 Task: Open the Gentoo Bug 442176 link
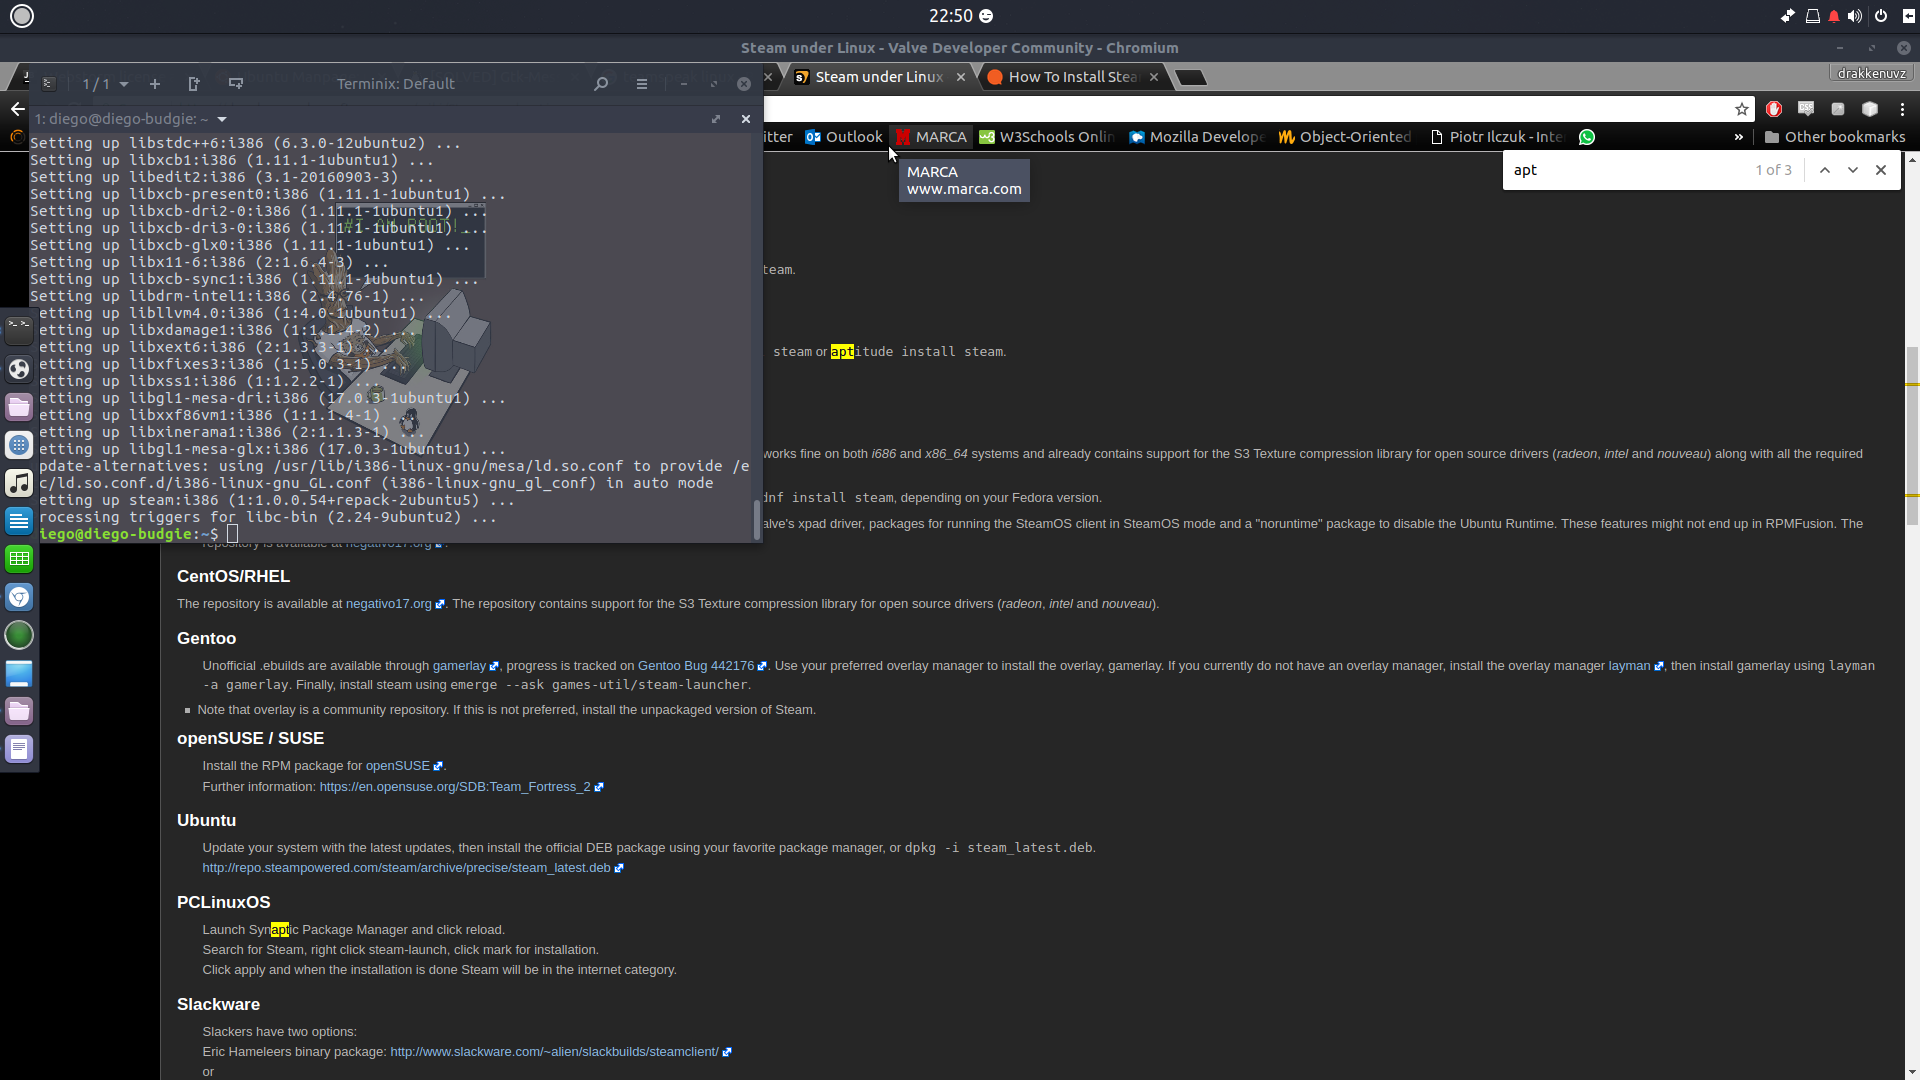(x=696, y=666)
